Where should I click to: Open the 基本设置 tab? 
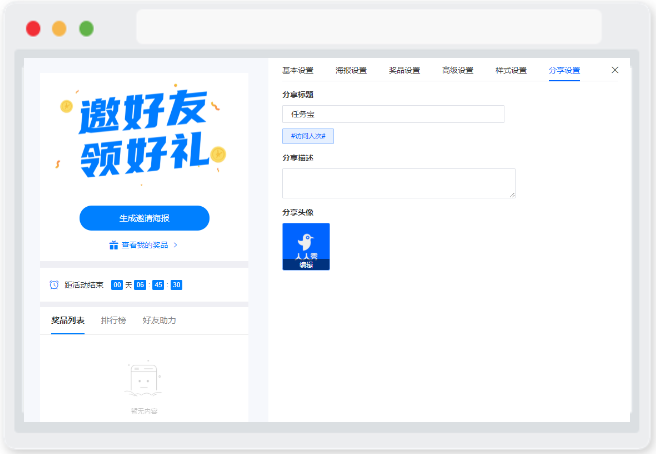coord(297,70)
